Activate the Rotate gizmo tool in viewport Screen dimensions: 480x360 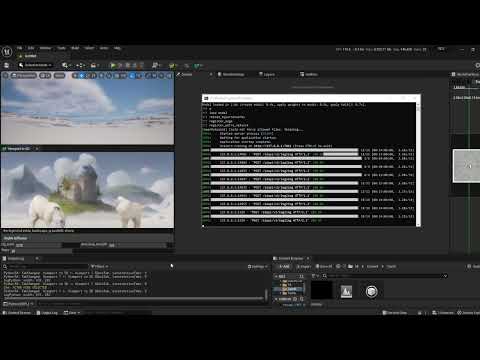(88, 76)
